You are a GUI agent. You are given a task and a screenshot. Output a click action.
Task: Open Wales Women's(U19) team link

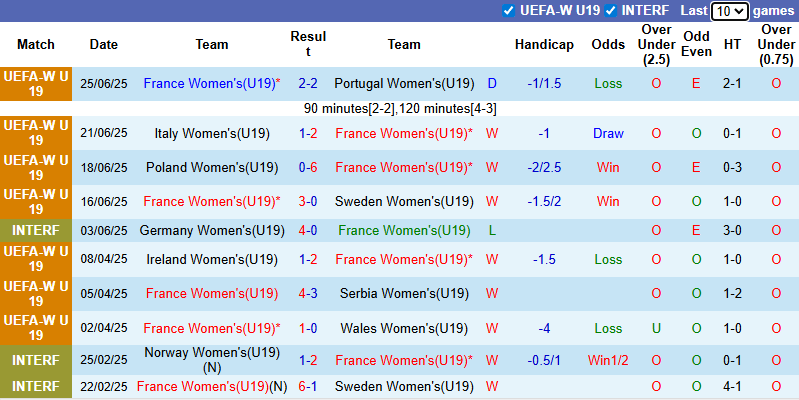click(404, 328)
